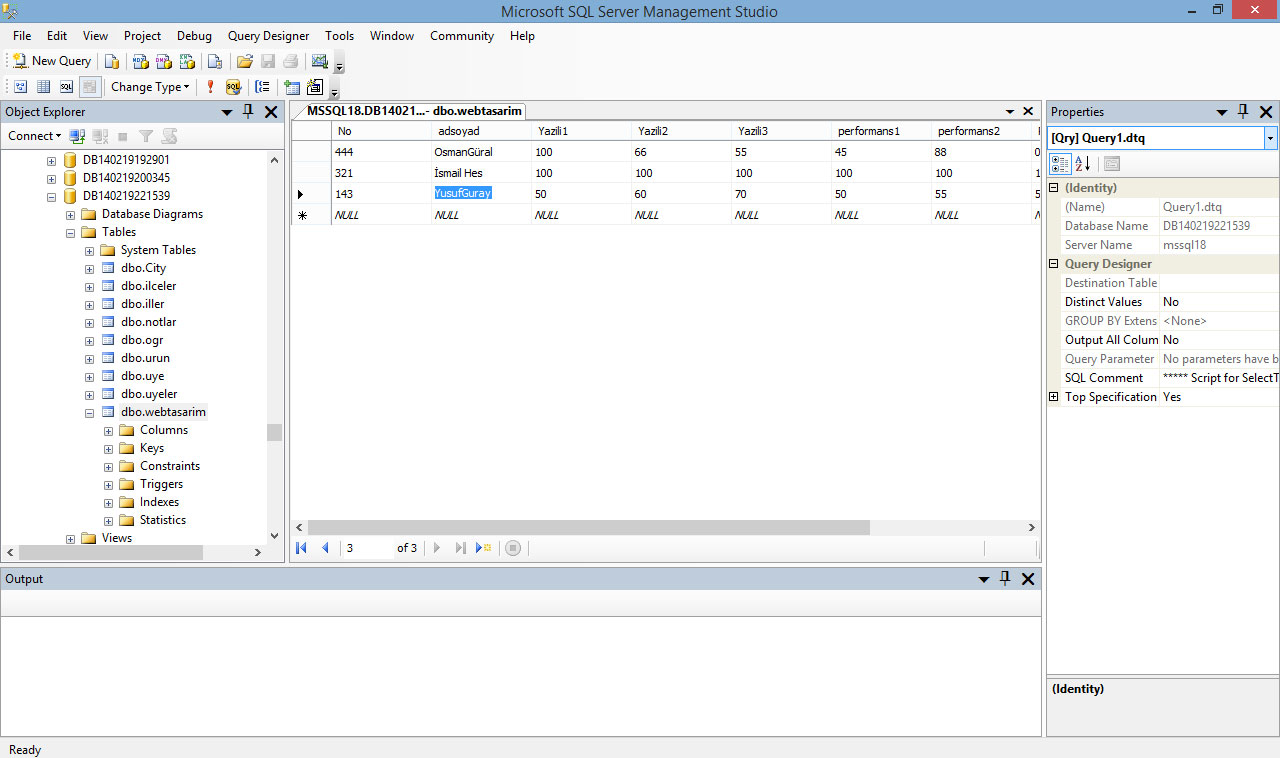
Task: Go to the previous row in results
Action: [x=325, y=548]
